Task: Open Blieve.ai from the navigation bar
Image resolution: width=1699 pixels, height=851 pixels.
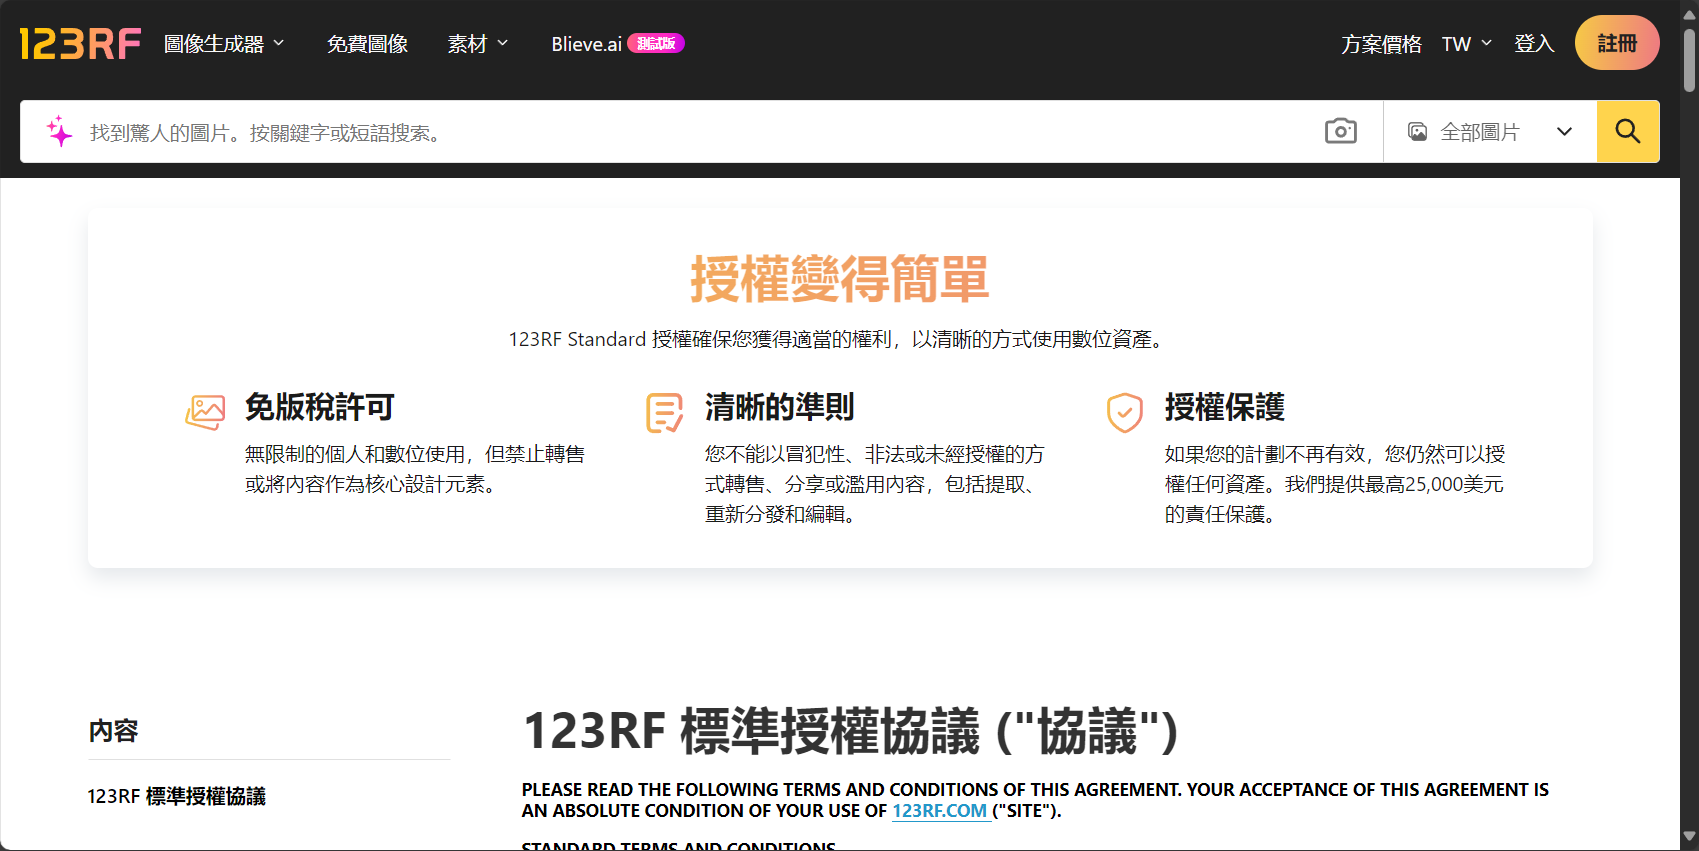Action: click(586, 44)
